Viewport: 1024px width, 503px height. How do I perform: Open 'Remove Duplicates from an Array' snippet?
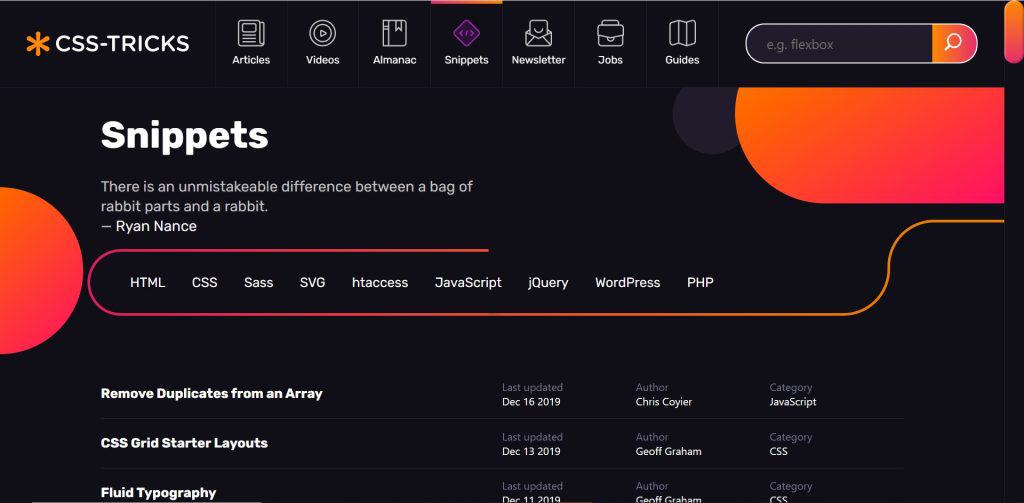[212, 394]
